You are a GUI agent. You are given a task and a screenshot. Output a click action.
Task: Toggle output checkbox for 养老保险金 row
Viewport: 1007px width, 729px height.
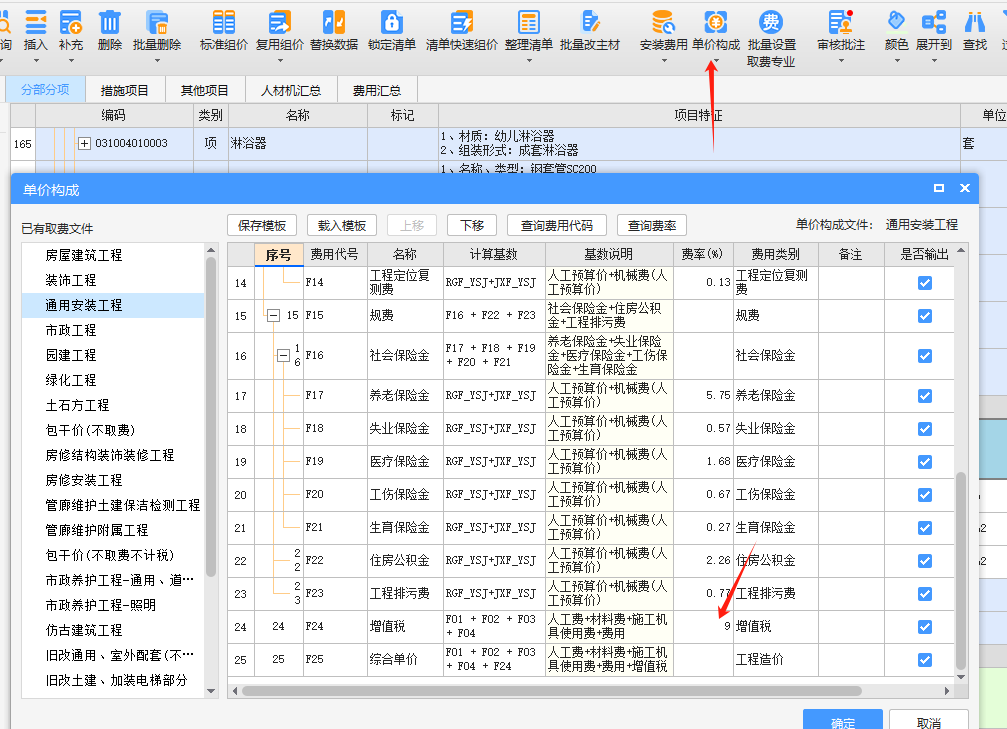coord(925,396)
